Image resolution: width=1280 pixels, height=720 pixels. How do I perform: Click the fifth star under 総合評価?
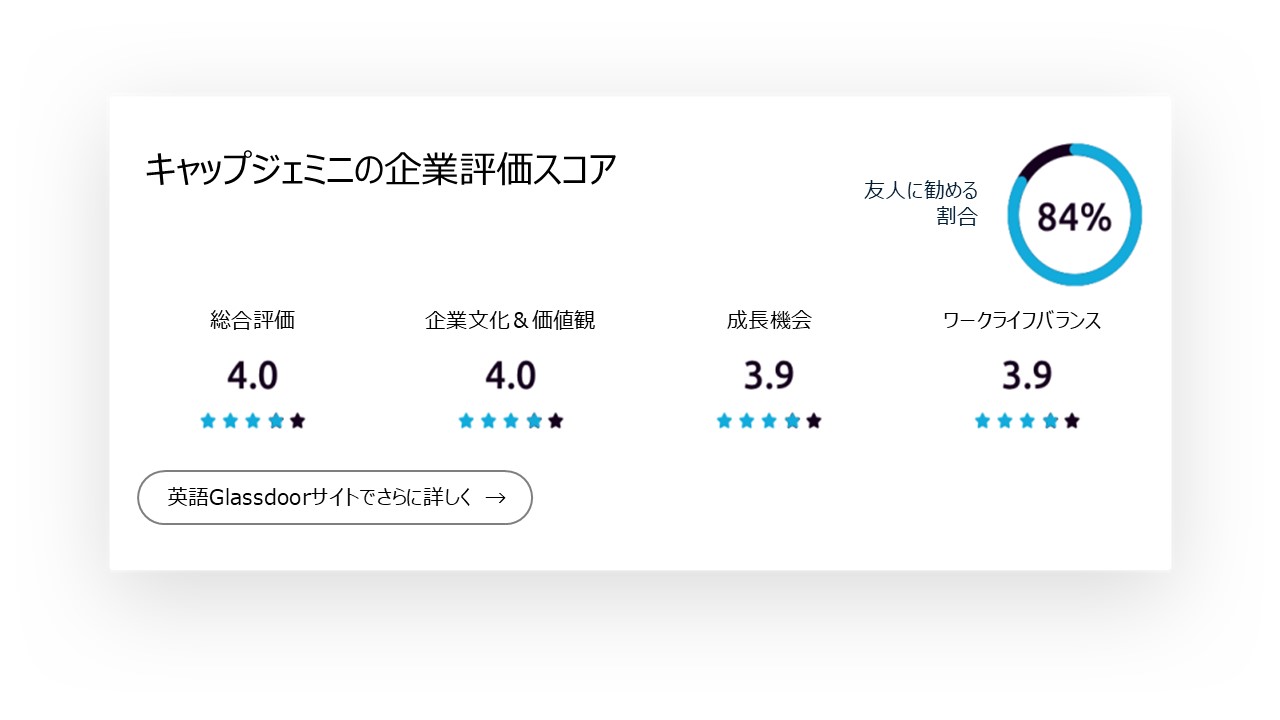point(296,420)
